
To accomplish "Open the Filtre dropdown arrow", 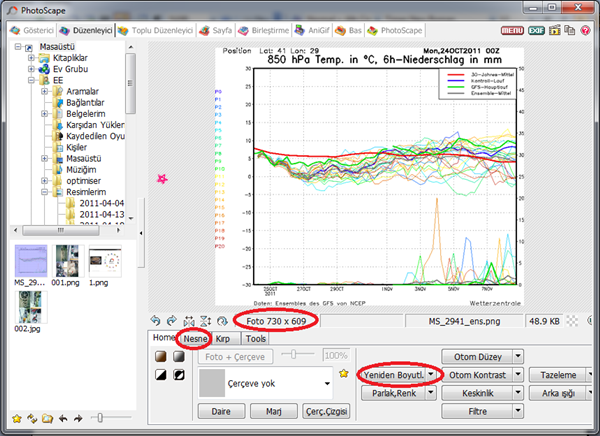I will [x=518, y=410].
